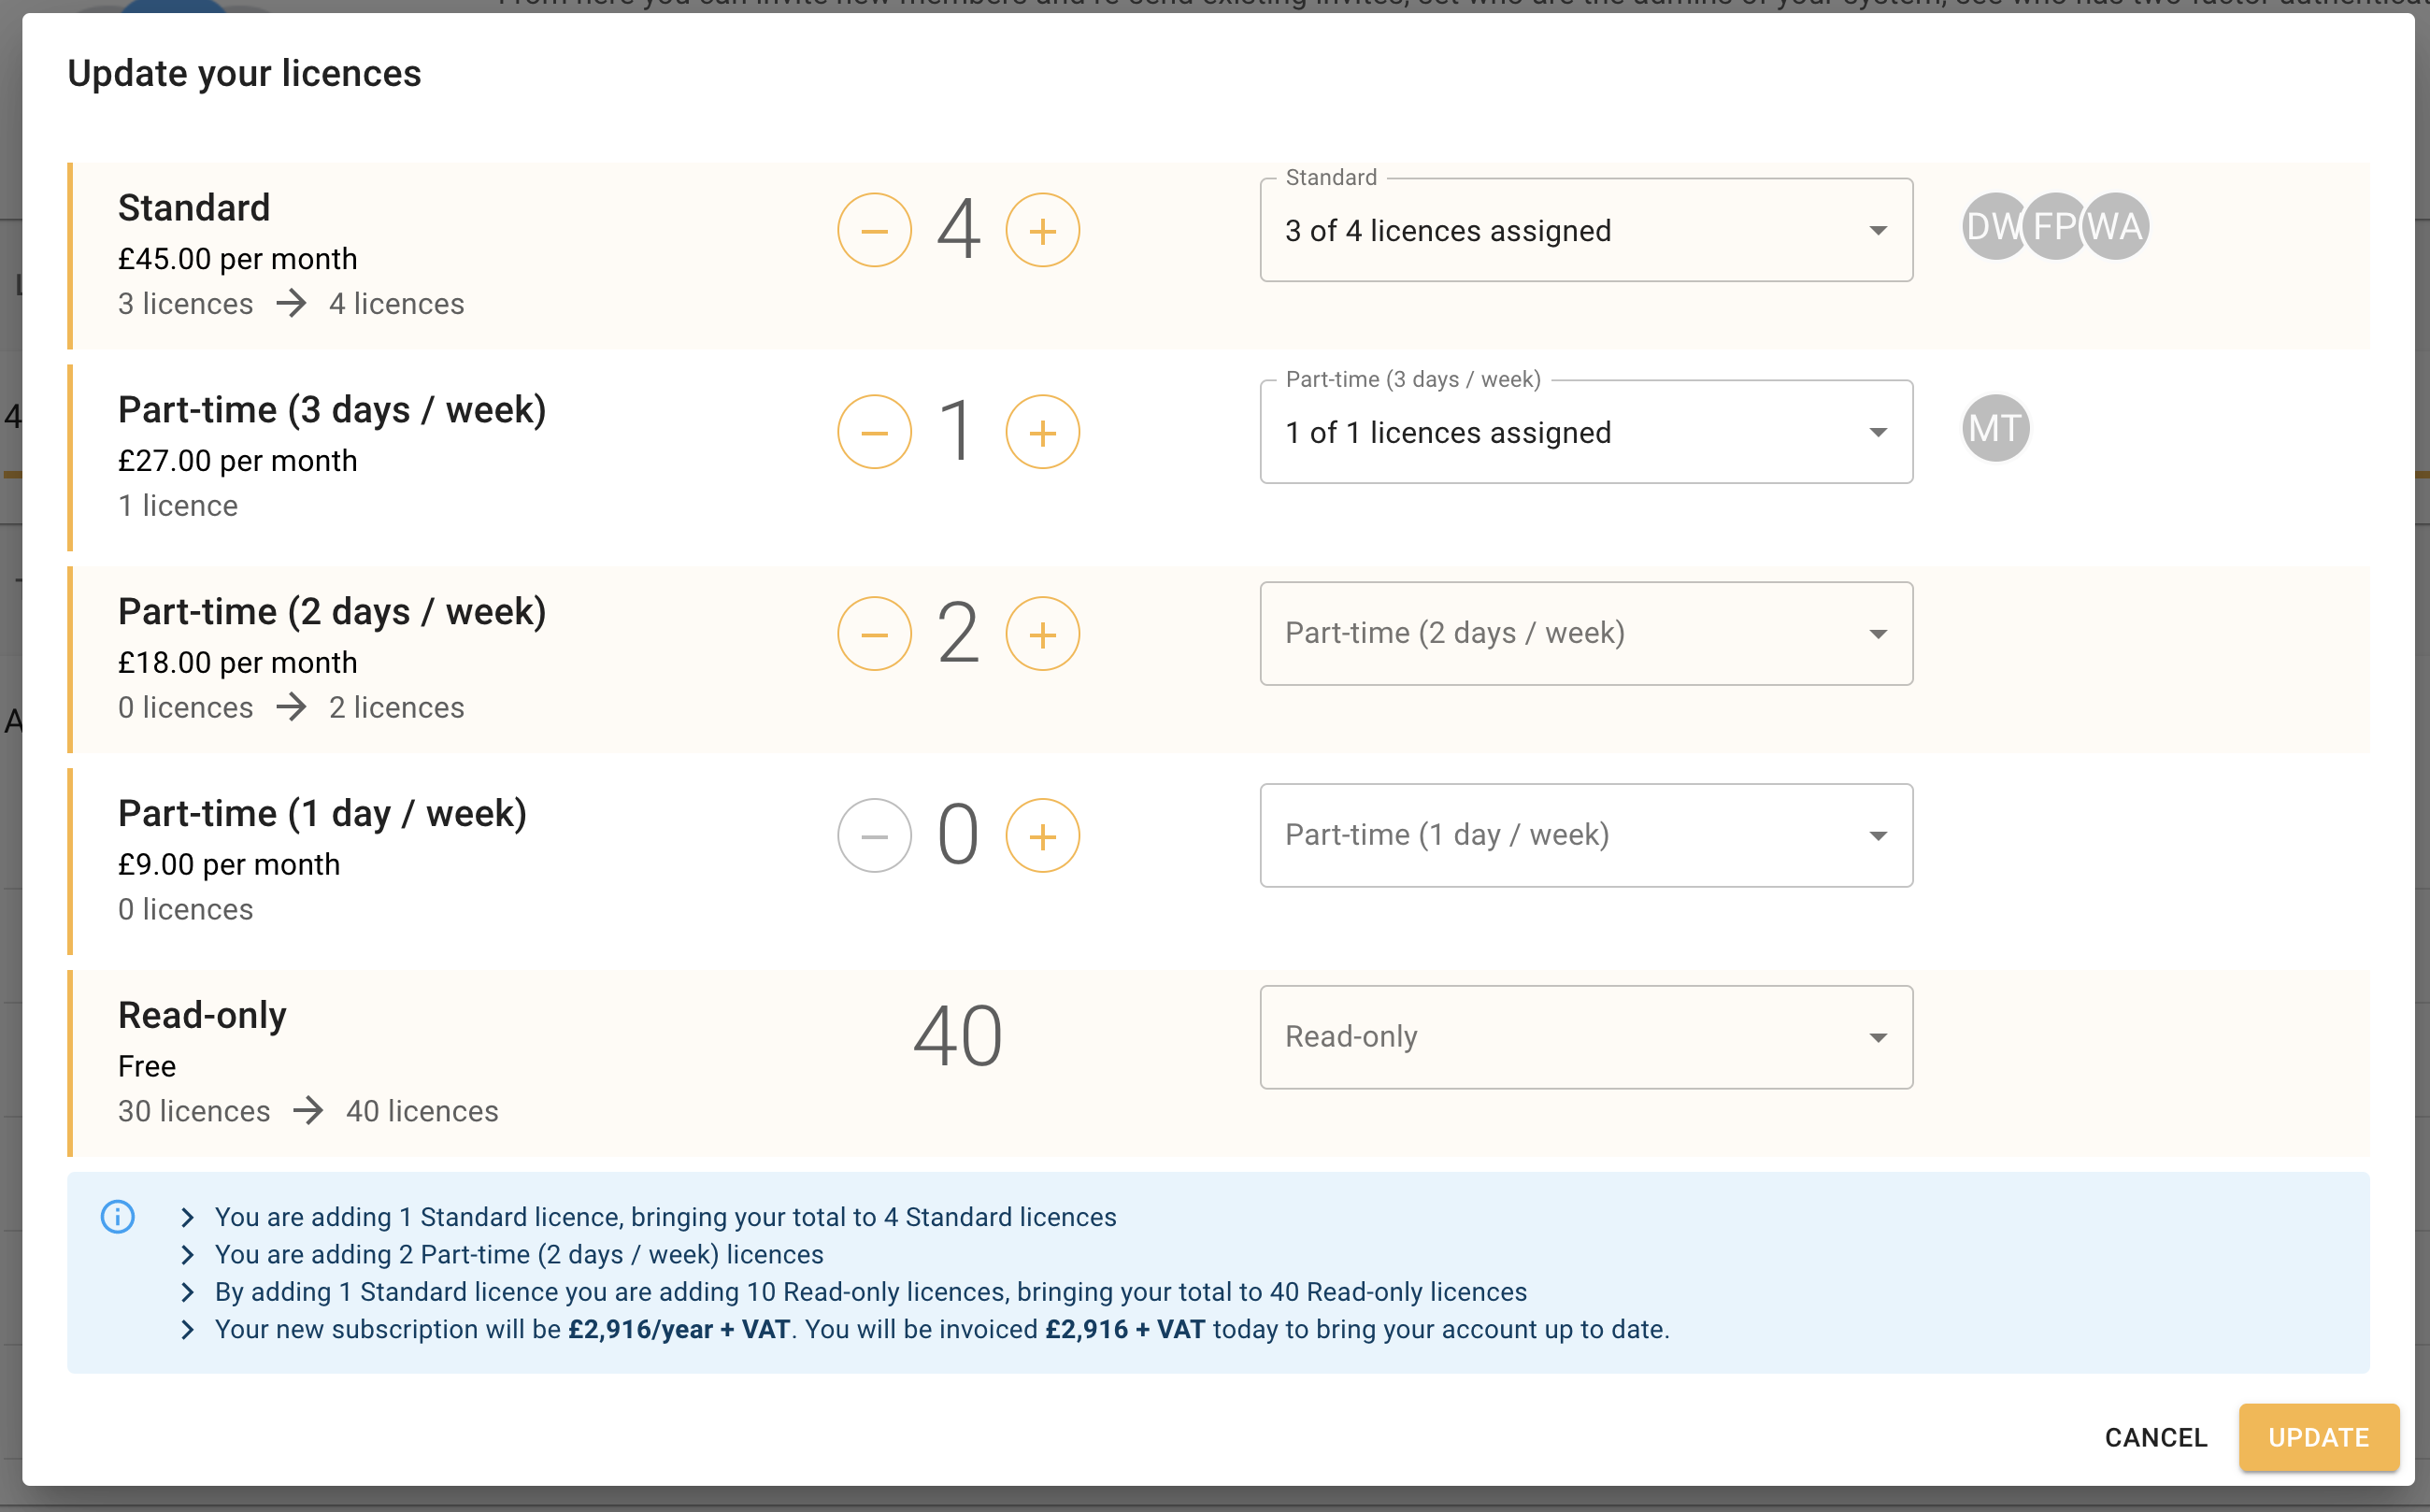Open Part-time 3 days assignment dropdown
Screen dimensions: 2430x1512
tap(1585, 433)
